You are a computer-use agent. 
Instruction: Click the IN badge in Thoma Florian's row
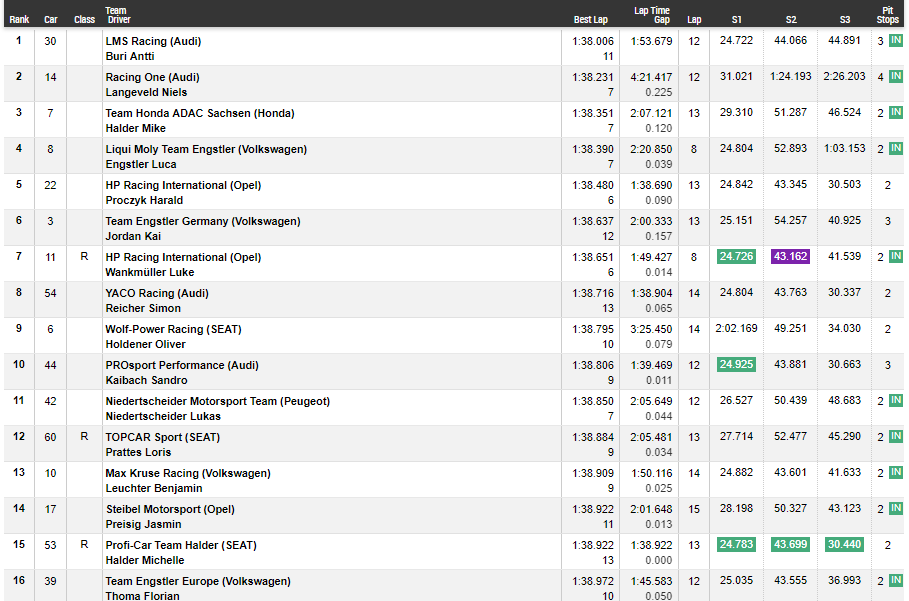click(x=896, y=580)
